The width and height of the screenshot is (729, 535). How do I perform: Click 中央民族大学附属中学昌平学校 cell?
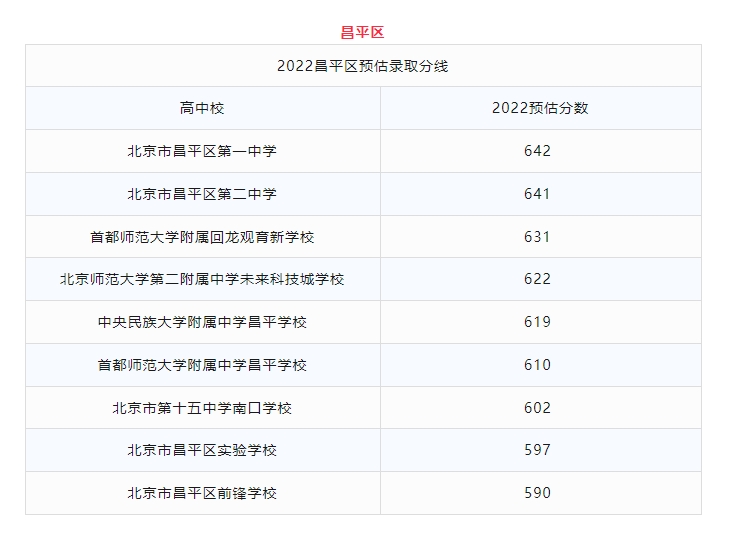202,322
